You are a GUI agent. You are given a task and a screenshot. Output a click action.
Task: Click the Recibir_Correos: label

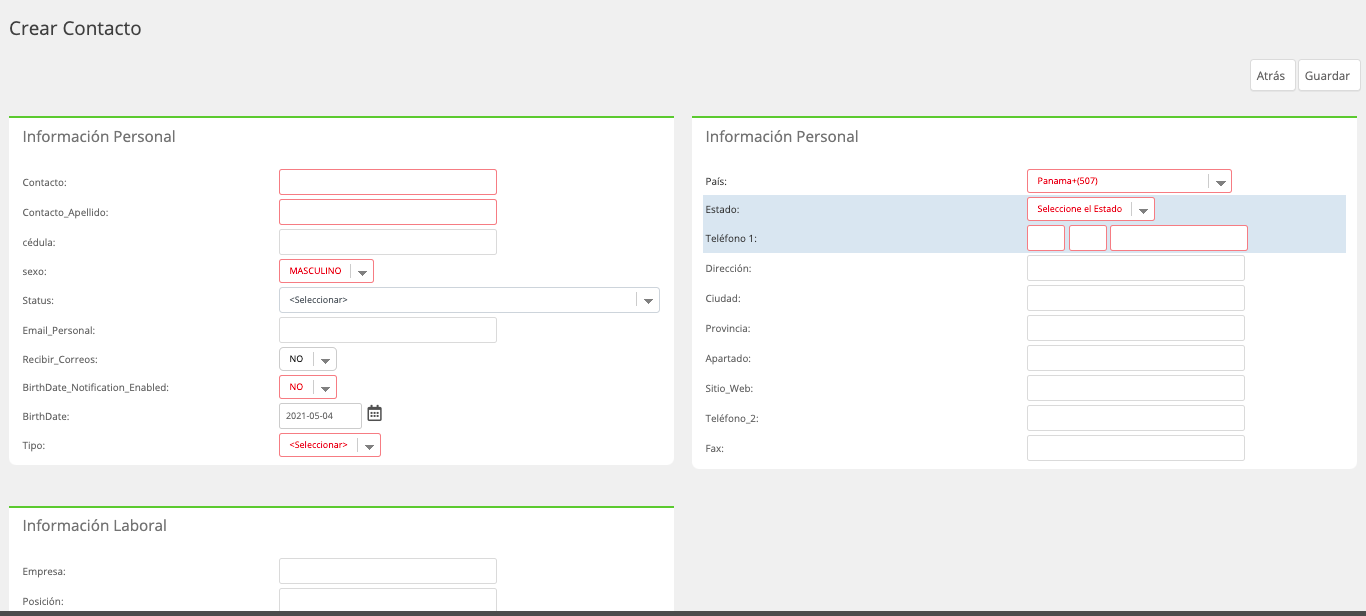pos(60,359)
